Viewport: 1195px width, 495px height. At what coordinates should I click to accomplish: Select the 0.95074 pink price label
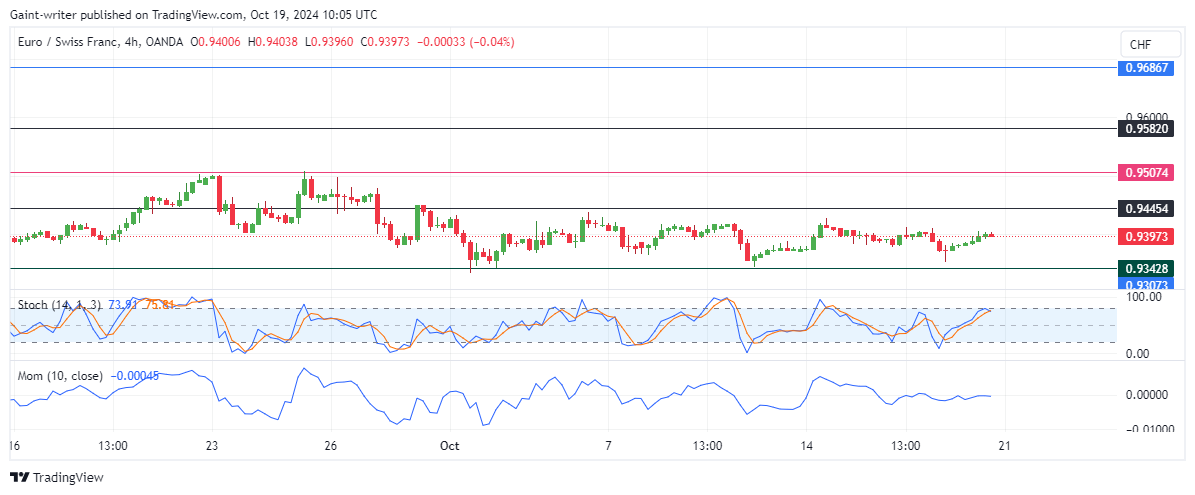tap(1146, 172)
